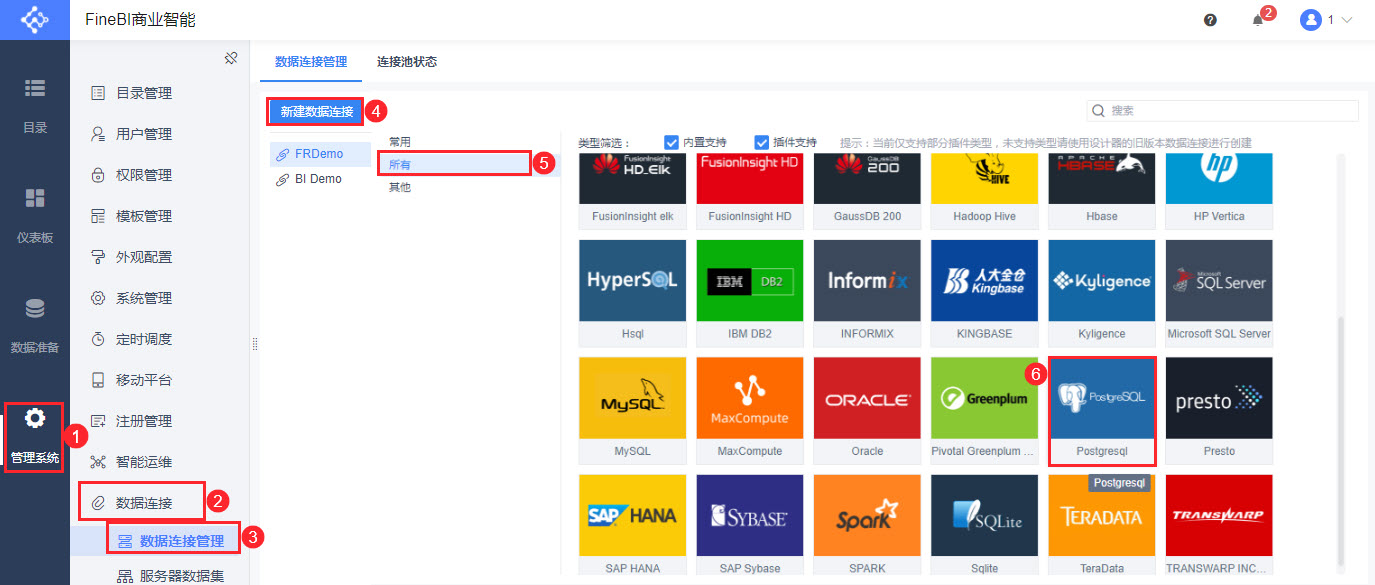The width and height of the screenshot is (1375, 585).
Task: Select the Hadoop Hive database tile
Action: tap(984, 191)
